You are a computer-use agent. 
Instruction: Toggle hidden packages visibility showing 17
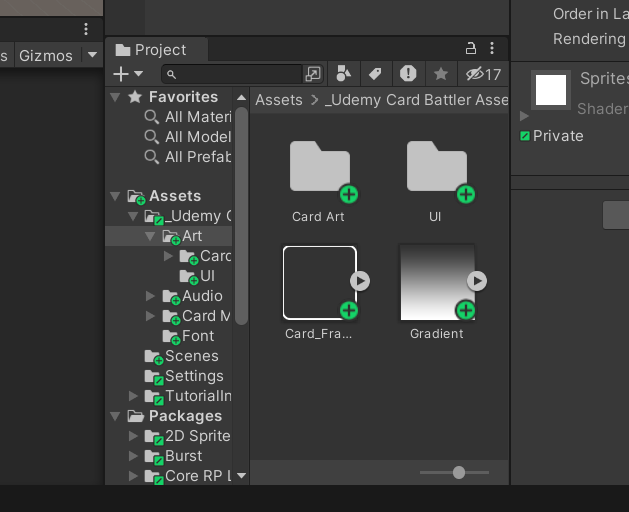click(483, 74)
